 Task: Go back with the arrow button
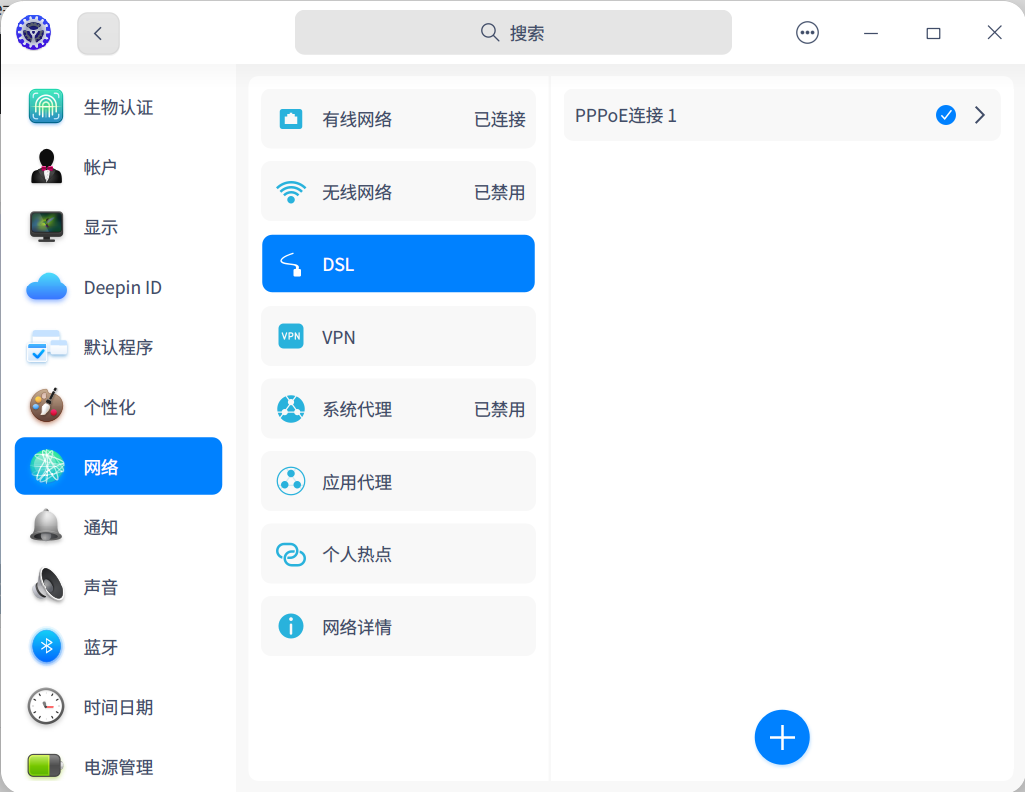coord(97,32)
